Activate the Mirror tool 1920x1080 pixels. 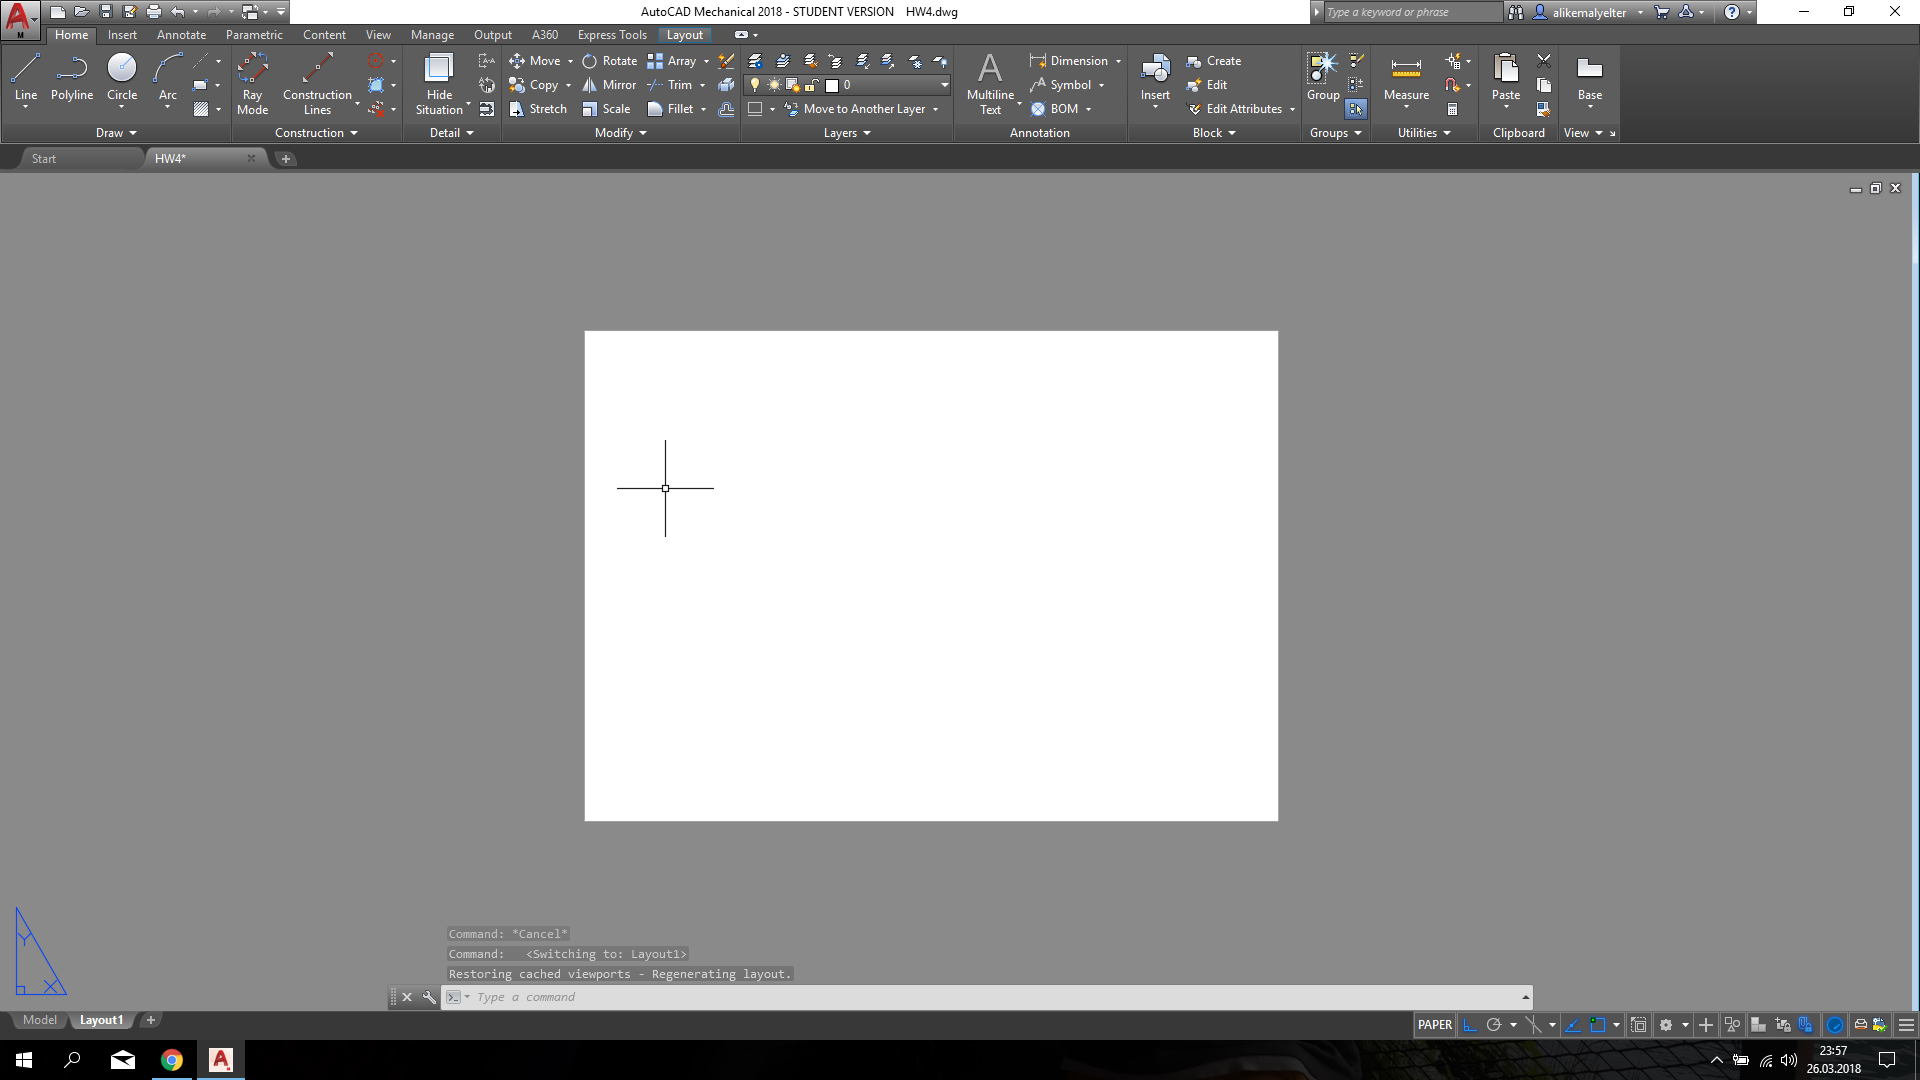tap(610, 85)
